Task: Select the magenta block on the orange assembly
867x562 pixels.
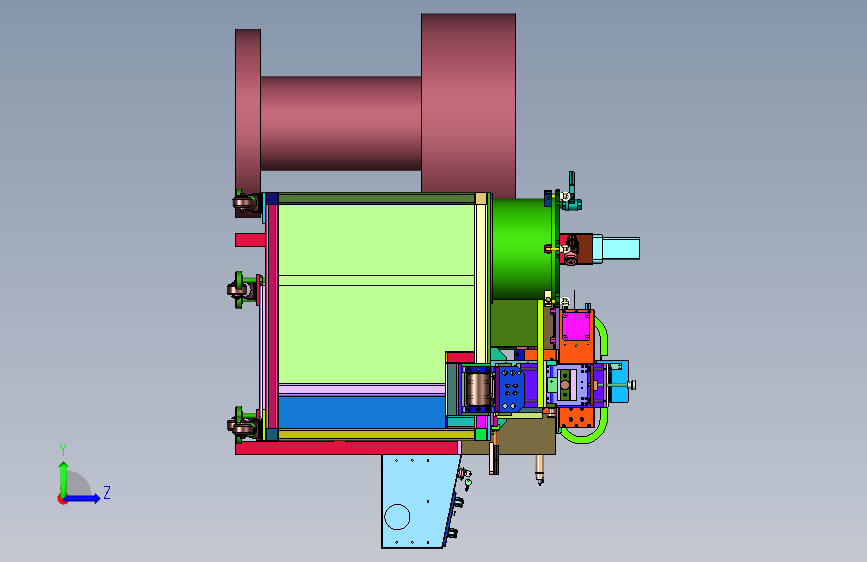Action: (x=576, y=326)
